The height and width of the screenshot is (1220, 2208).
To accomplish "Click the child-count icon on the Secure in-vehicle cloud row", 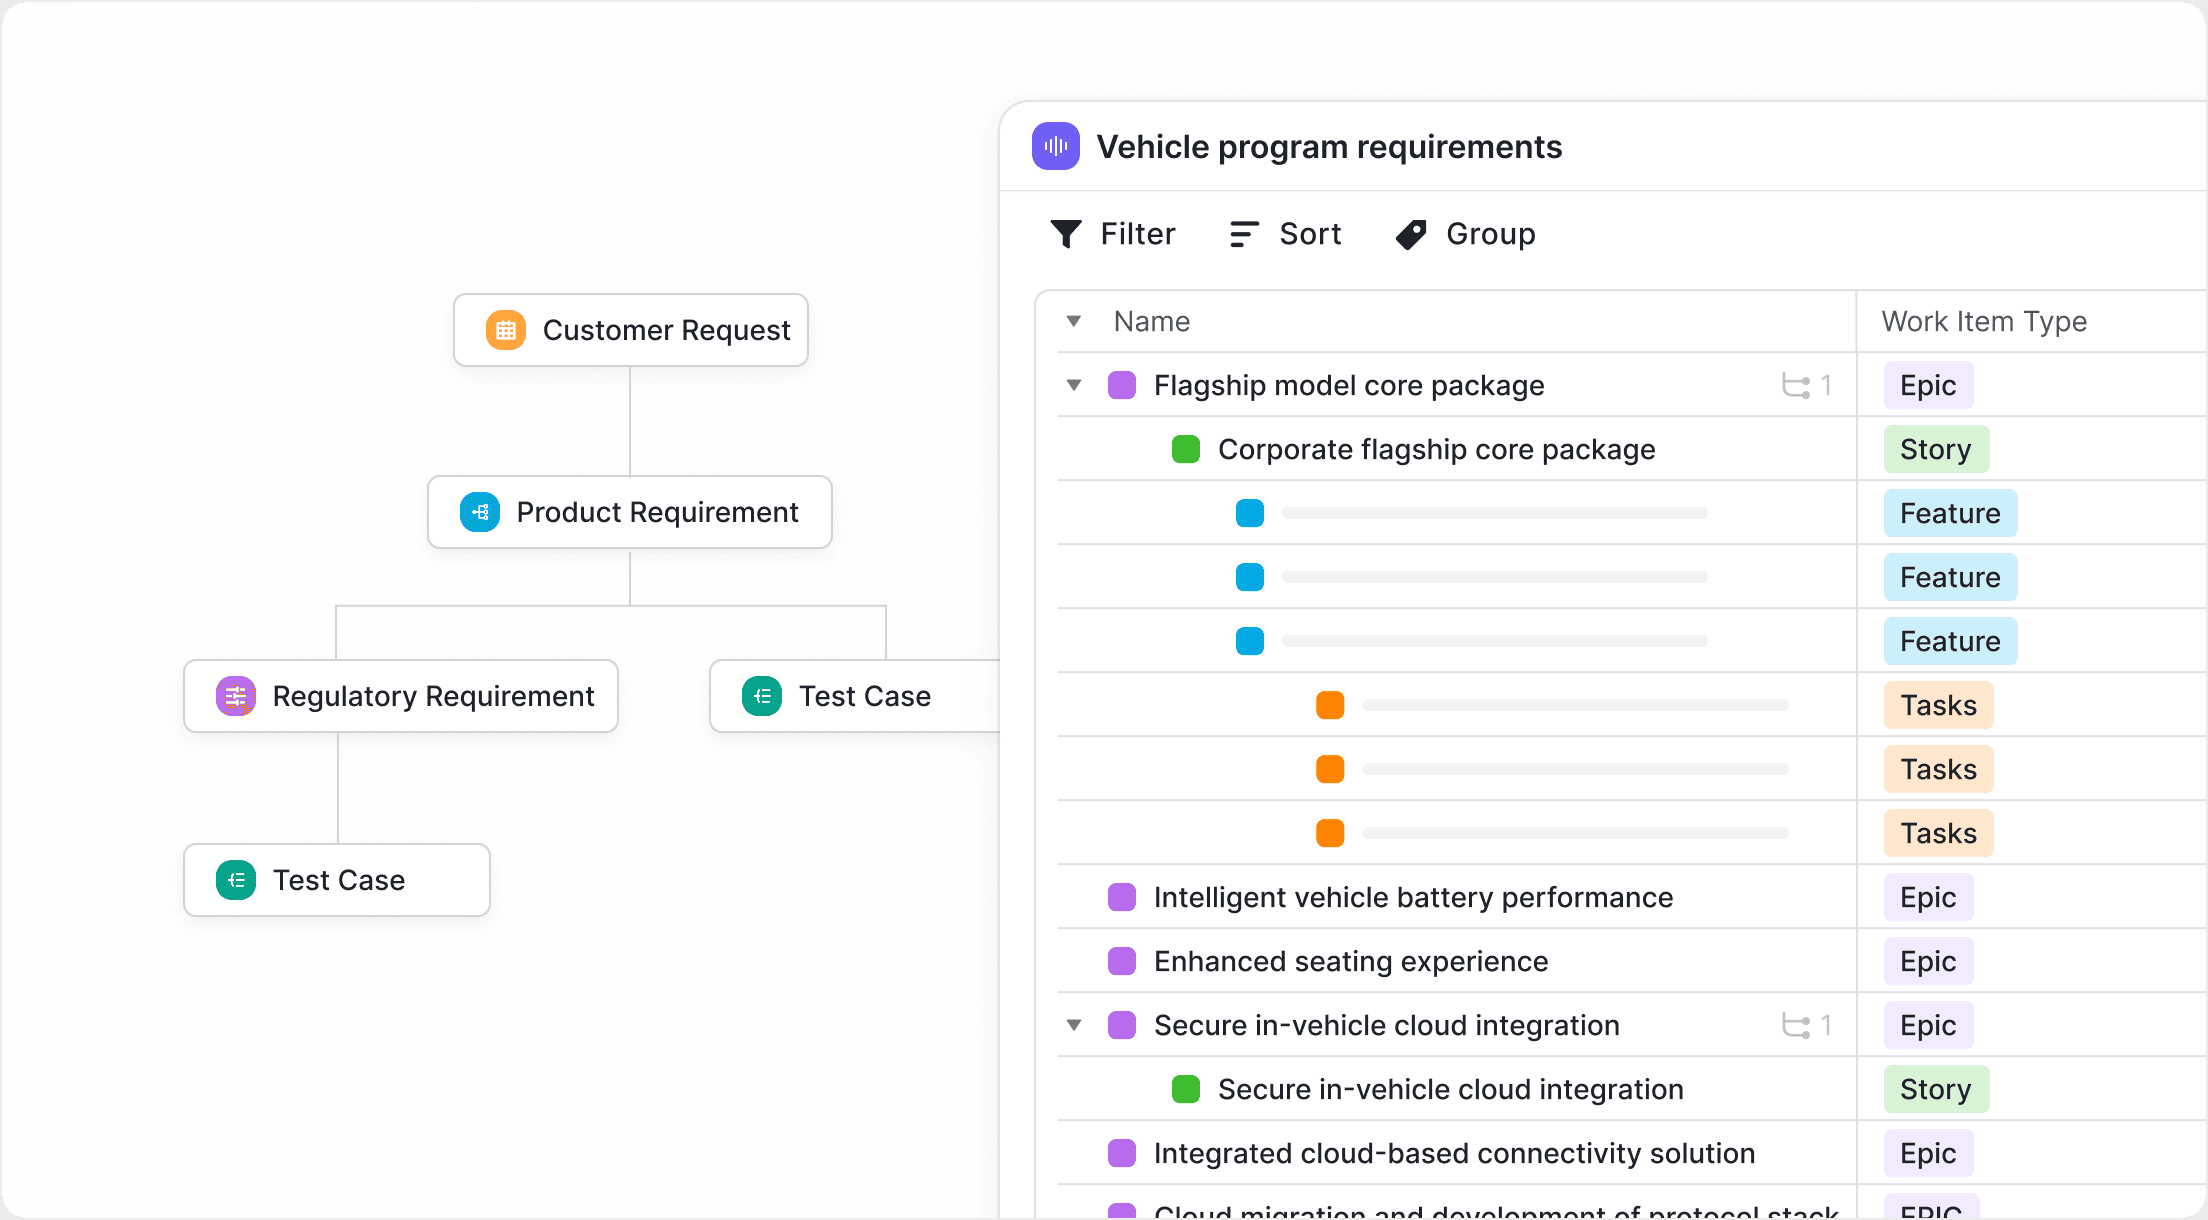I will (x=1796, y=1026).
